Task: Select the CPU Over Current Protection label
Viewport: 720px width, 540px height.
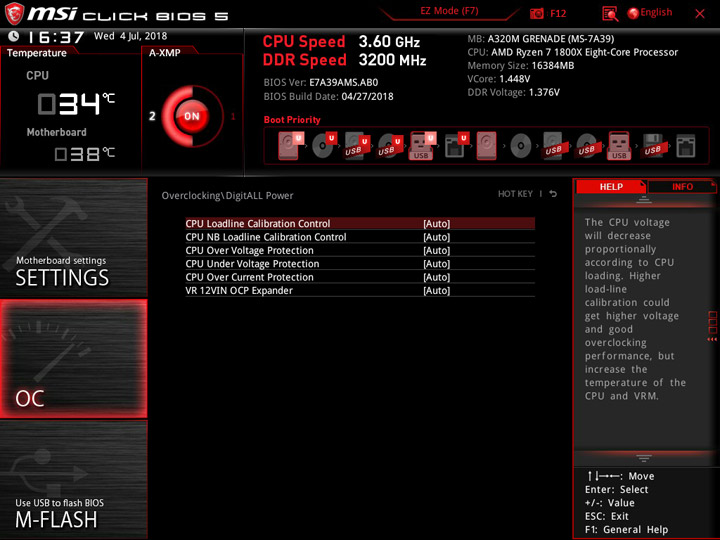Action: point(249,277)
